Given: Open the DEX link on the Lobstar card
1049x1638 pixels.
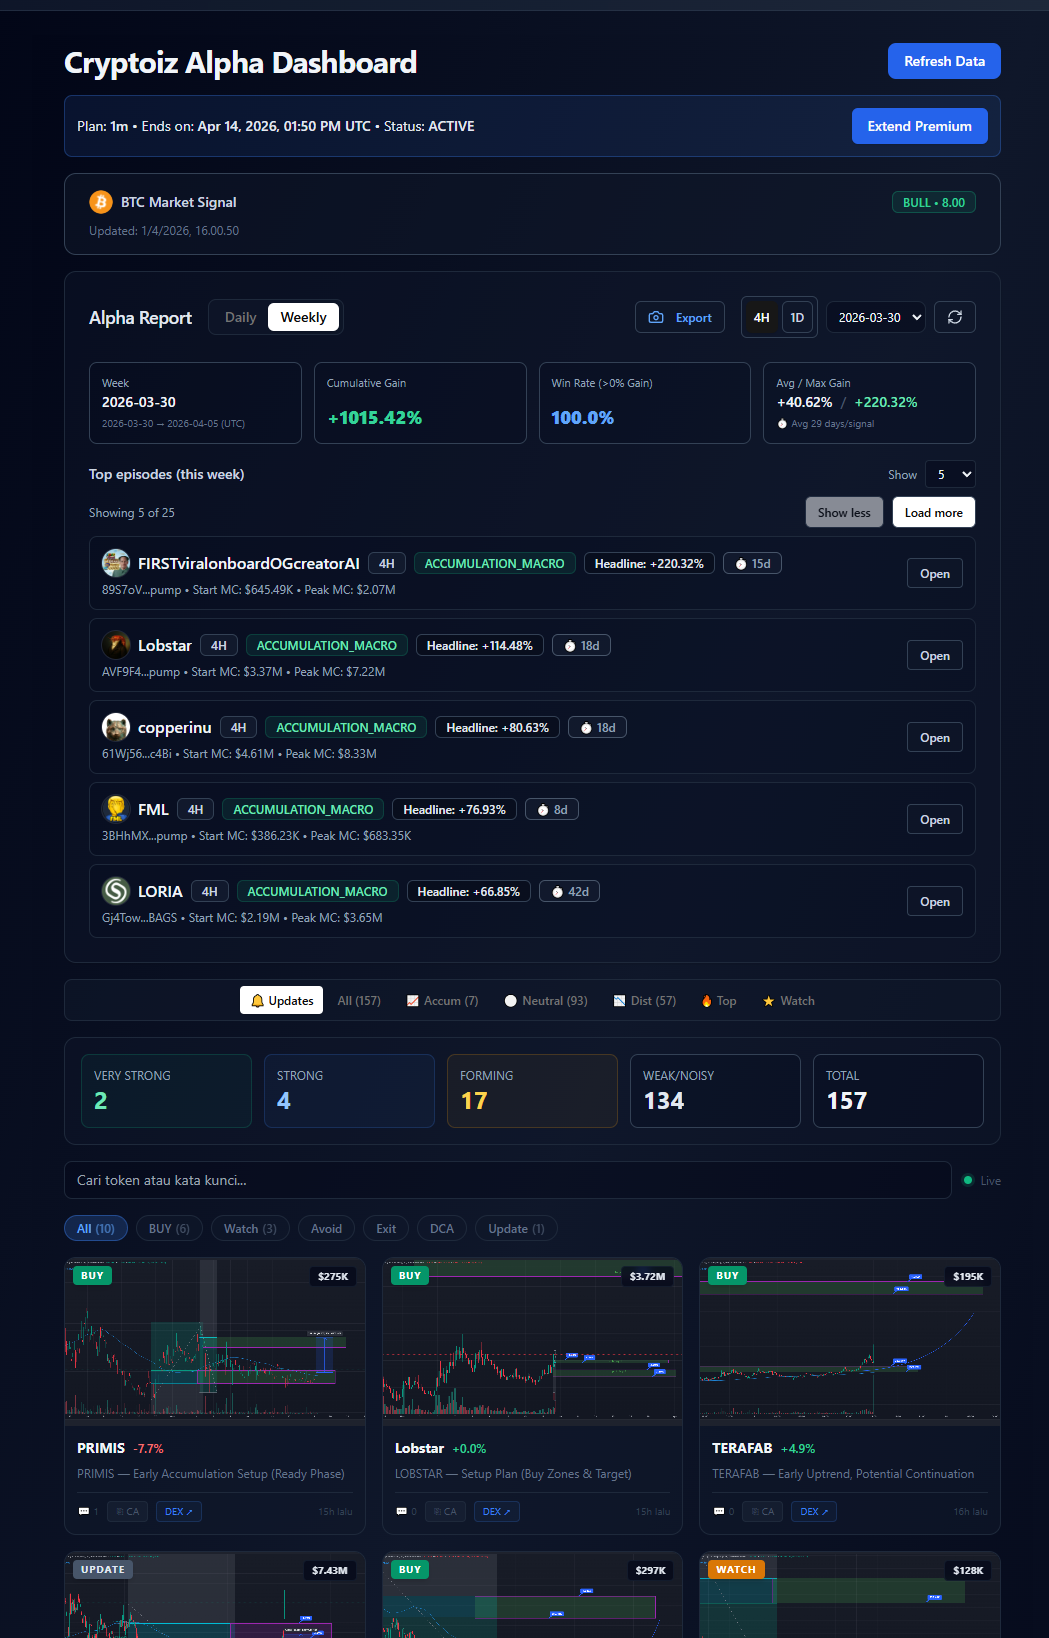Looking at the screenshot, I should [x=497, y=1511].
